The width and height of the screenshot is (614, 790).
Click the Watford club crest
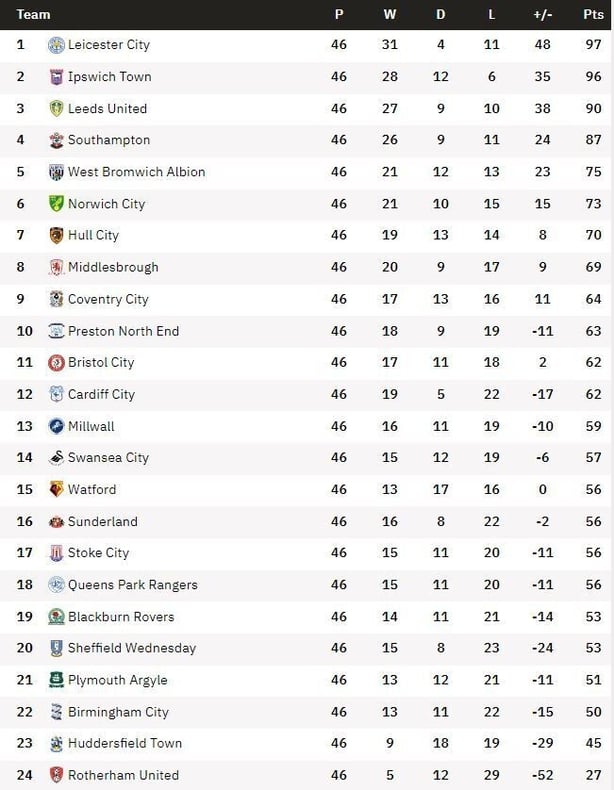[x=56, y=489]
